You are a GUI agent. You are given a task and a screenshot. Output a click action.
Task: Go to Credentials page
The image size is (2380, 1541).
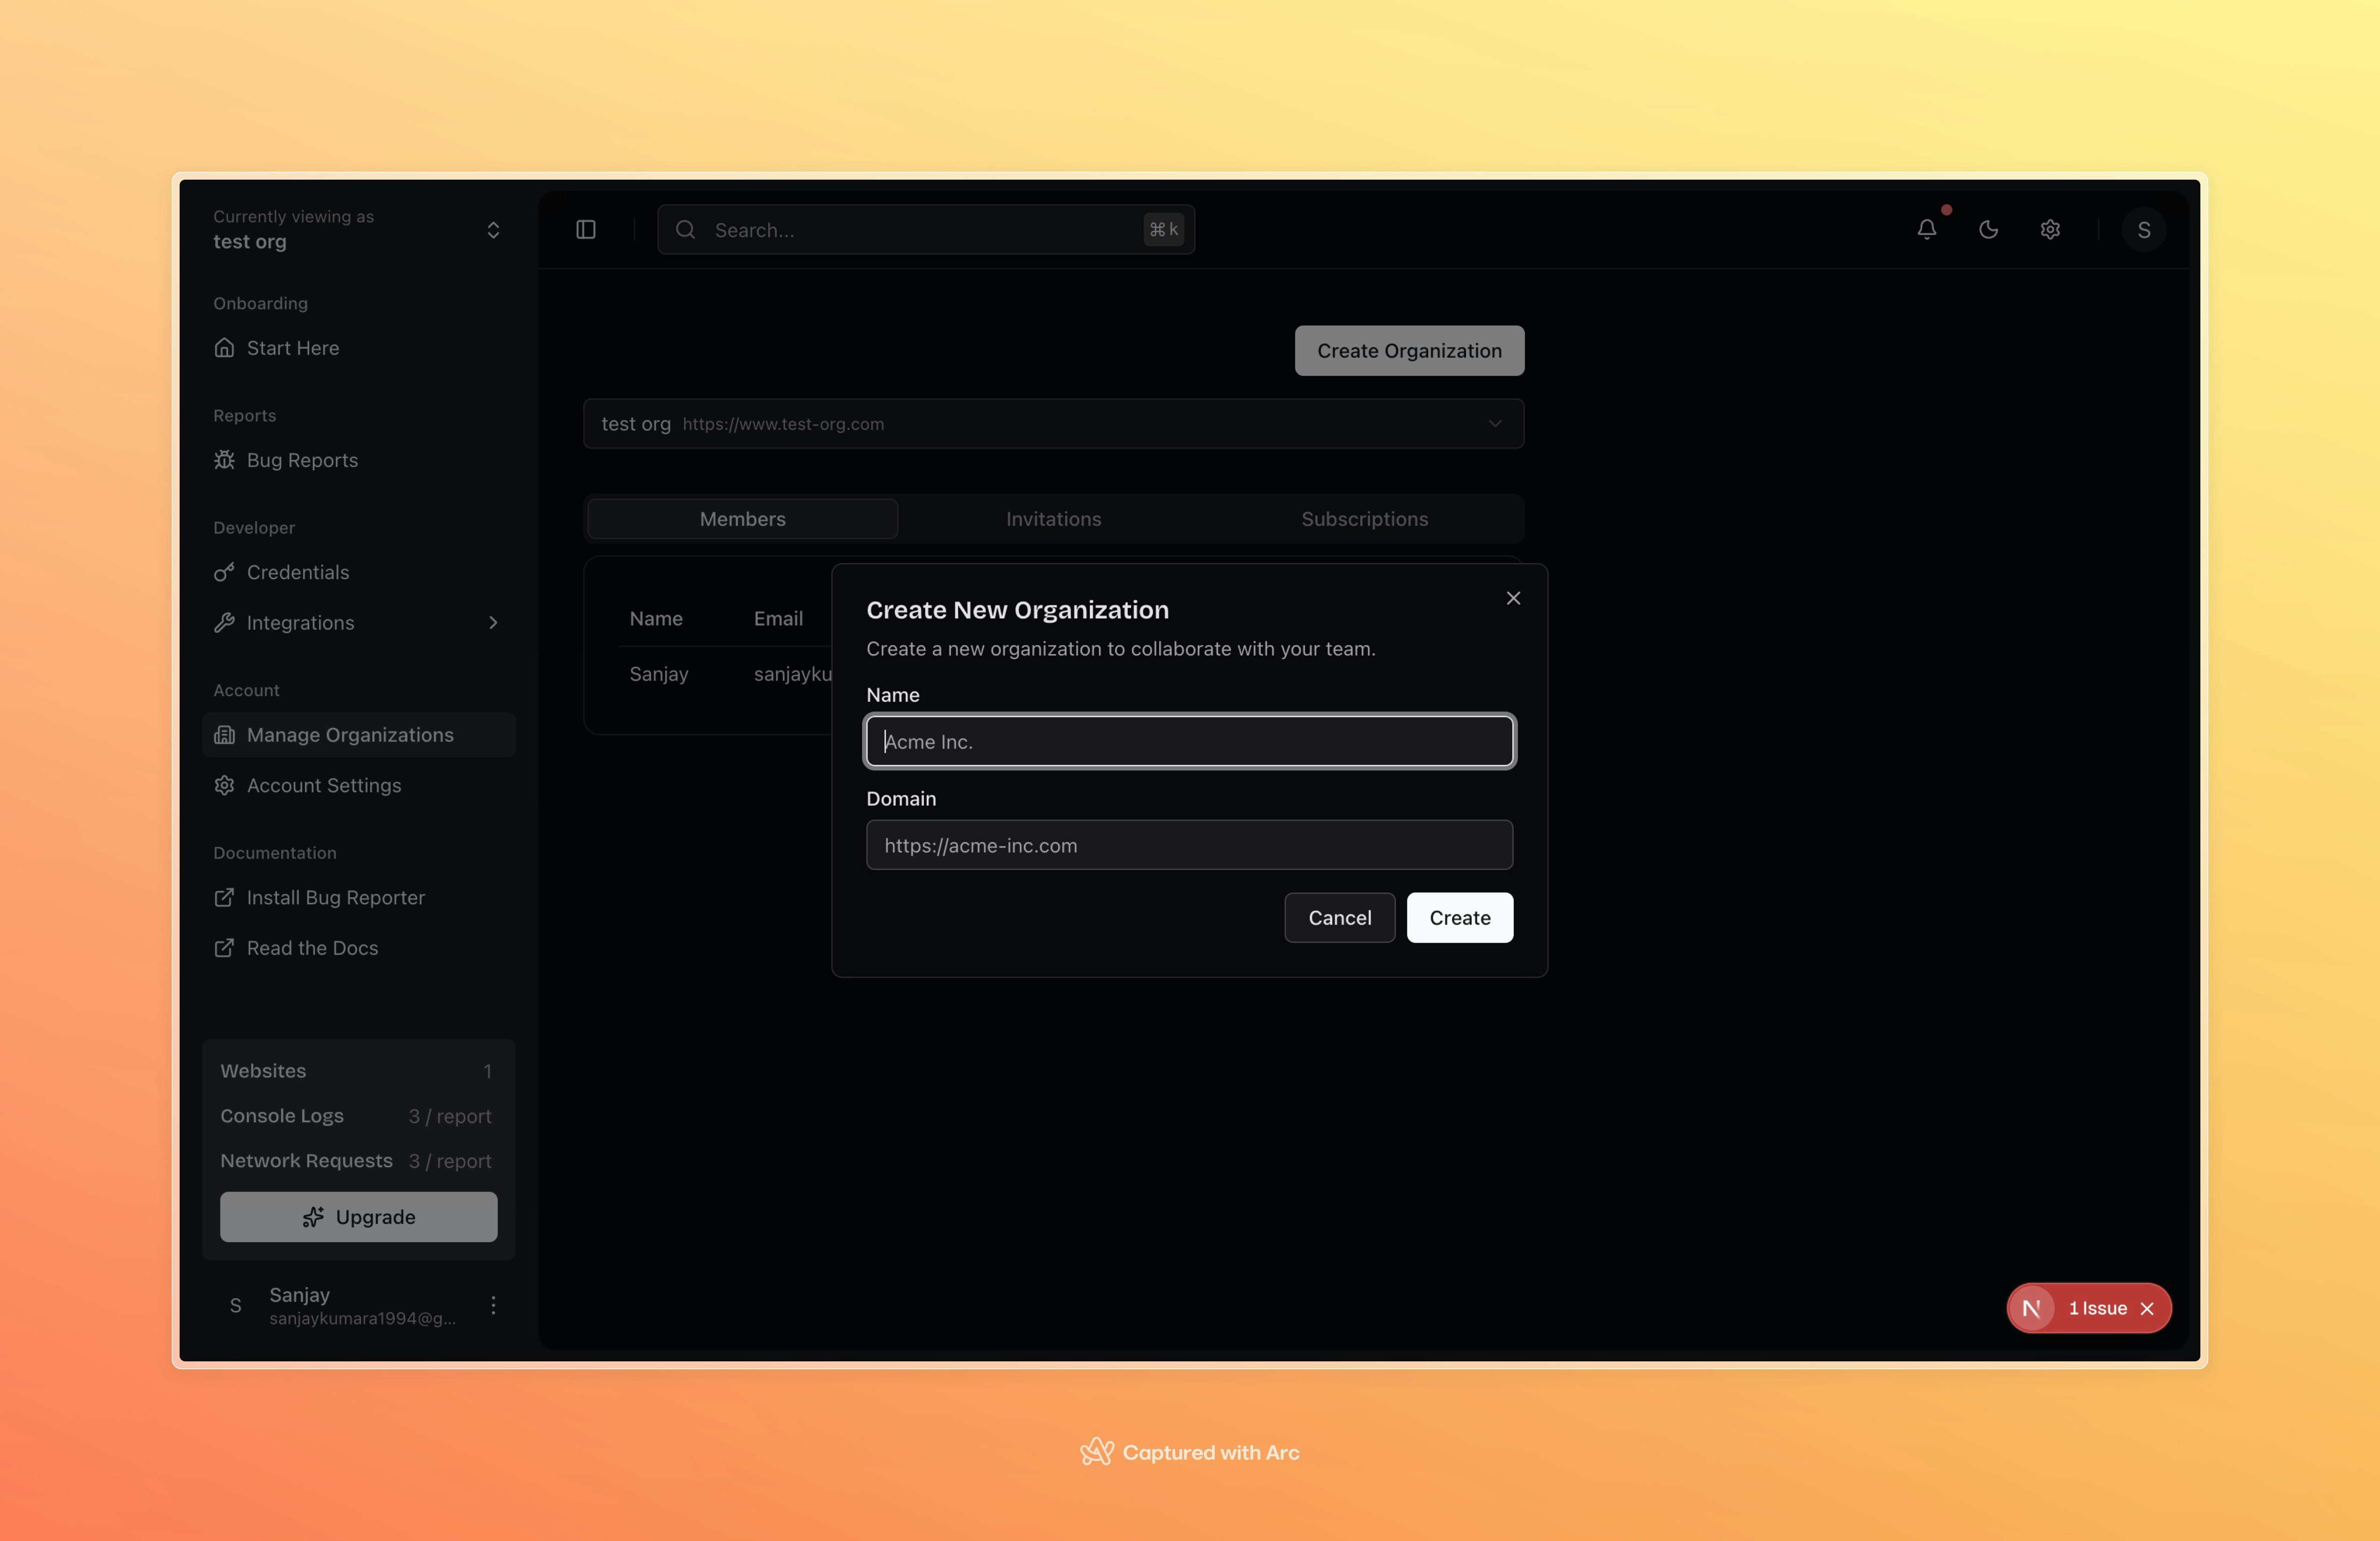(x=297, y=572)
